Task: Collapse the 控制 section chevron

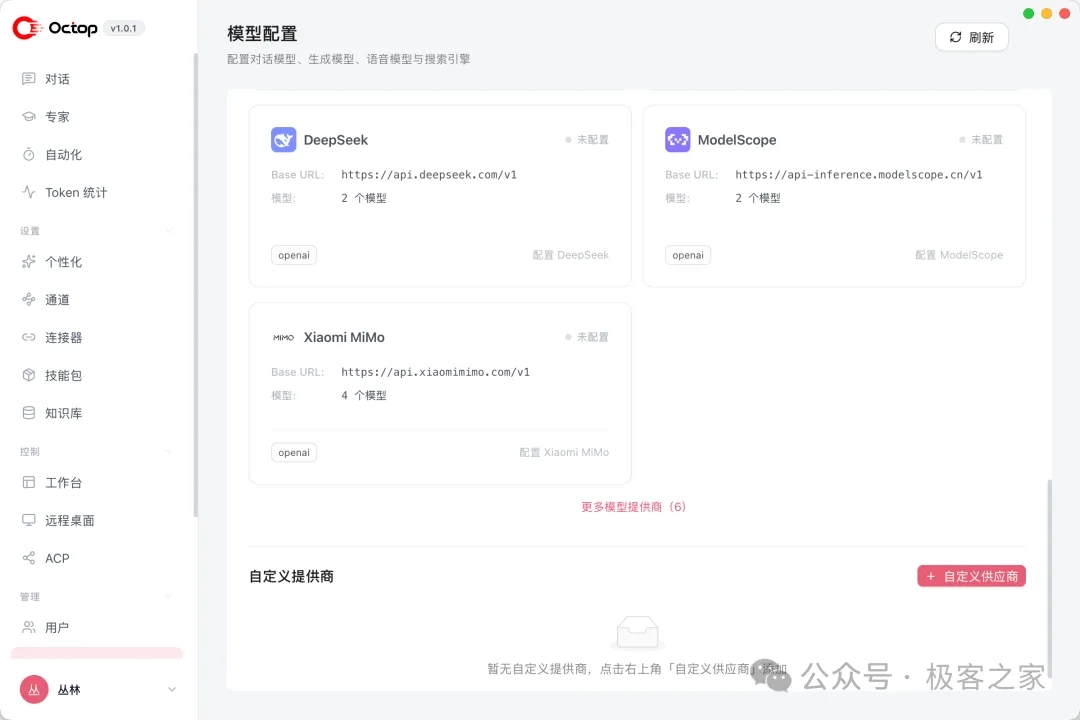Action: (169, 451)
